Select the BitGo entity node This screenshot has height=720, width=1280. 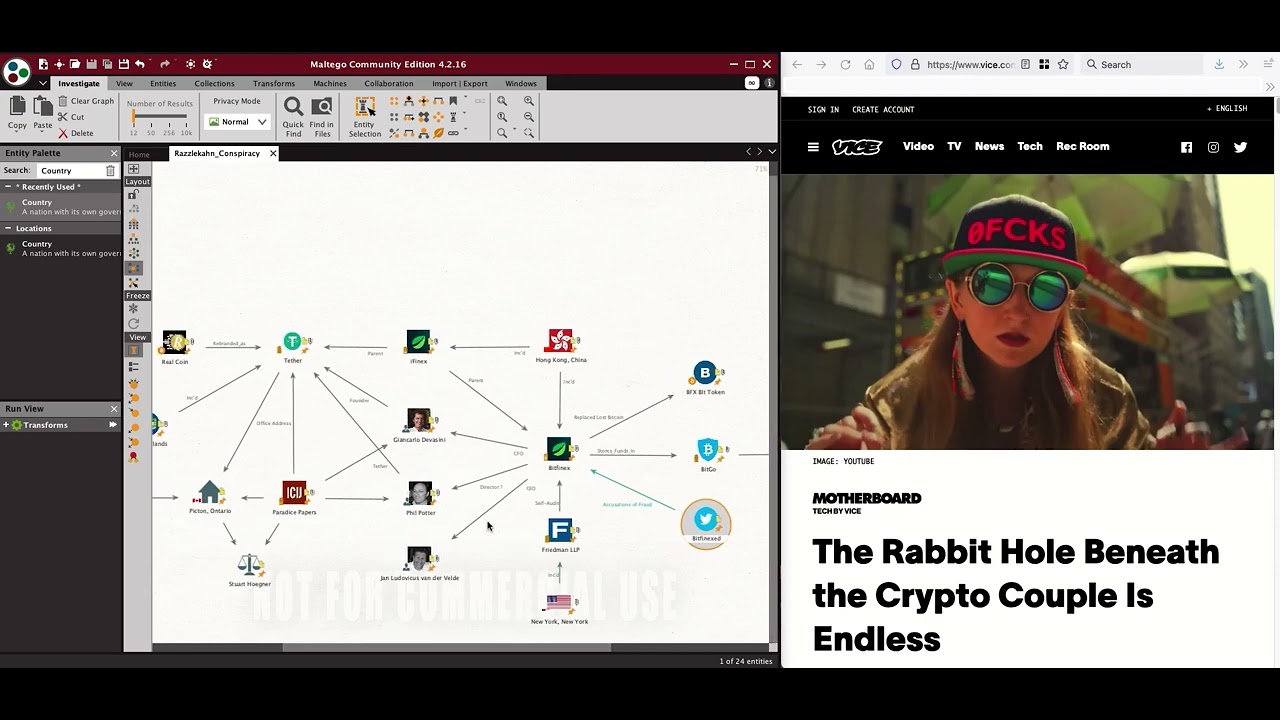[708, 450]
